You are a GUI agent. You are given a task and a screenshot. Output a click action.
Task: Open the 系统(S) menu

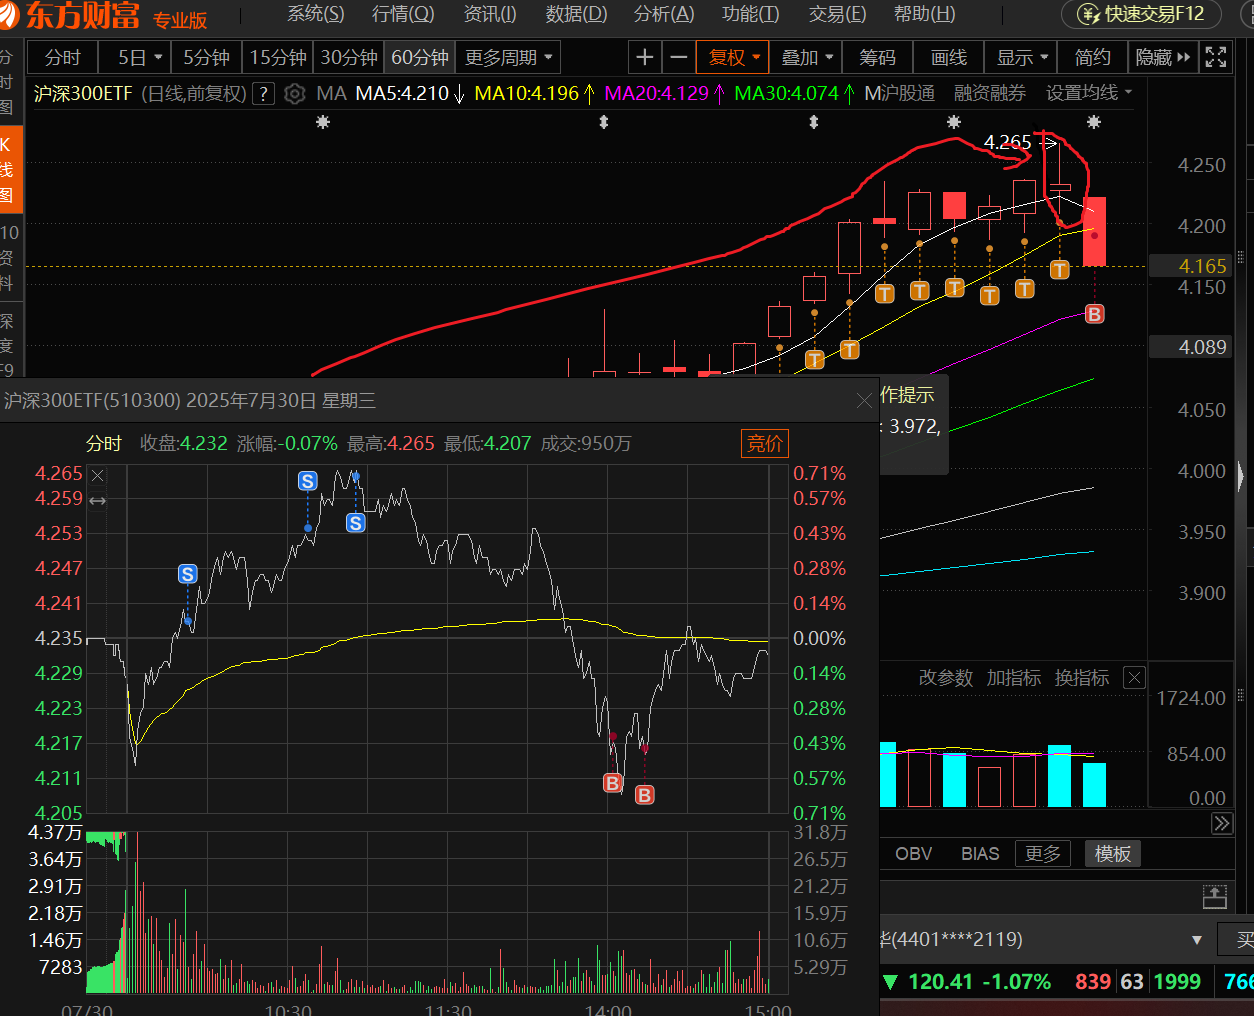pyautogui.click(x=316, y=14)
